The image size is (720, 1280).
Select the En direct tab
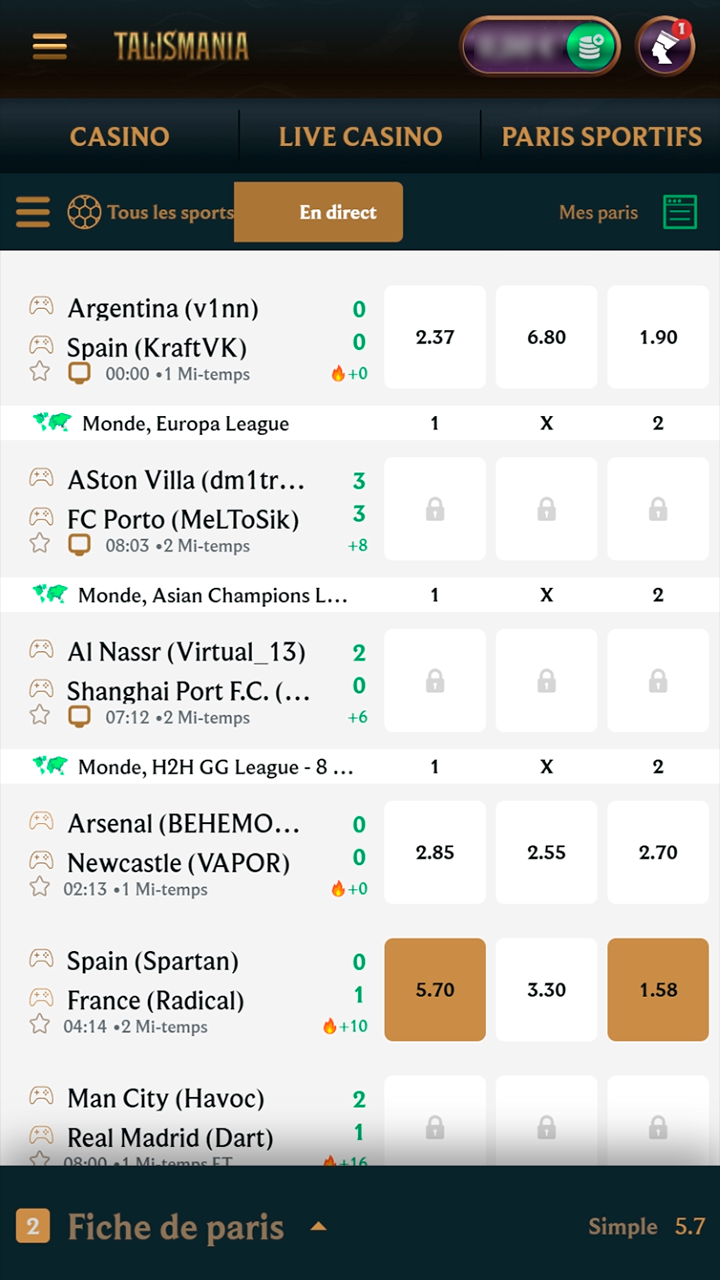(338, 212)
